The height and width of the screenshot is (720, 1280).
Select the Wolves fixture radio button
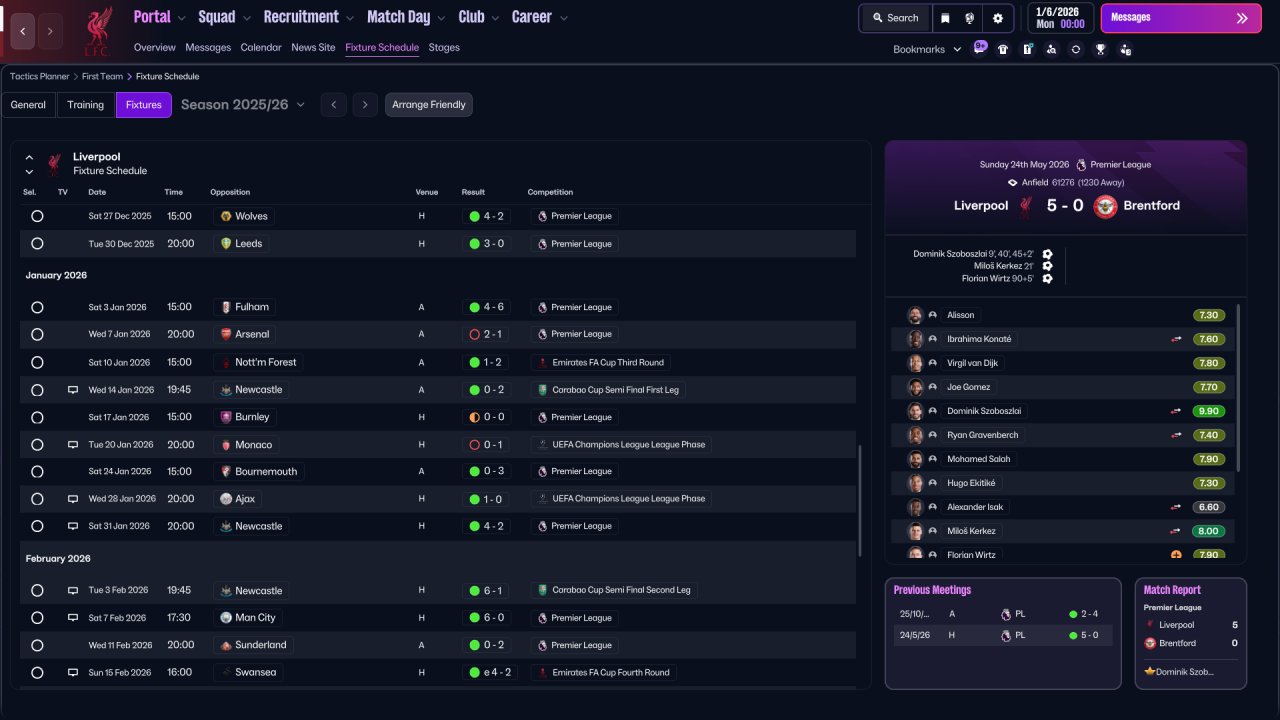[x=37, y=216]
